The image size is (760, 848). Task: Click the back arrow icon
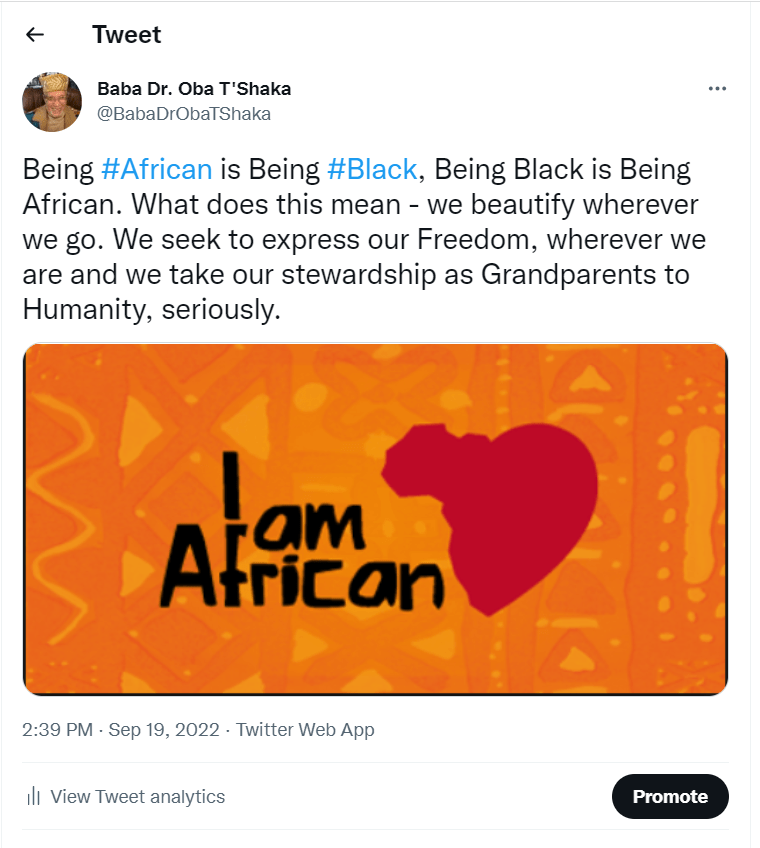coord(35,35)
